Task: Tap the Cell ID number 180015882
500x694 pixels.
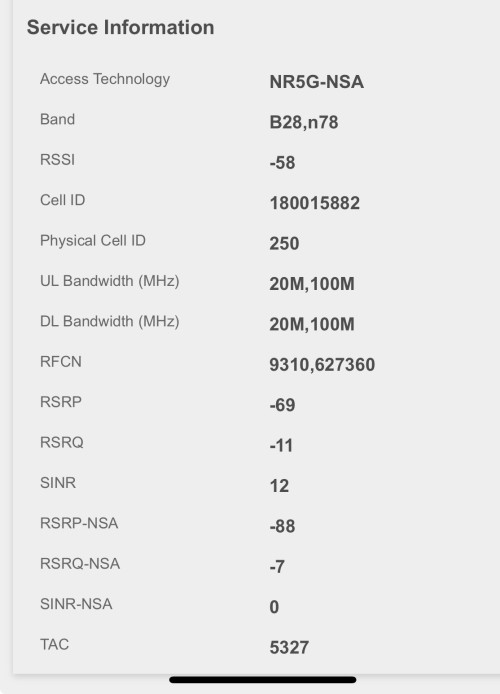Action: point(315,203)
